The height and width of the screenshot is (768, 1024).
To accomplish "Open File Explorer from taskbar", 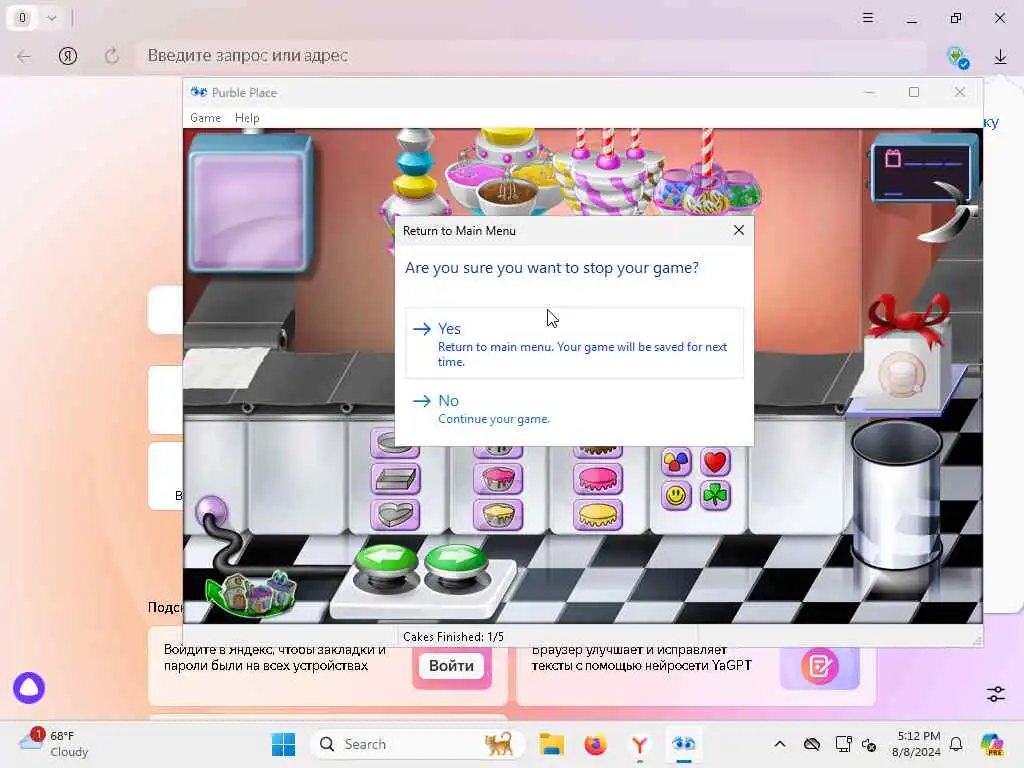I will tap(552, 744).
